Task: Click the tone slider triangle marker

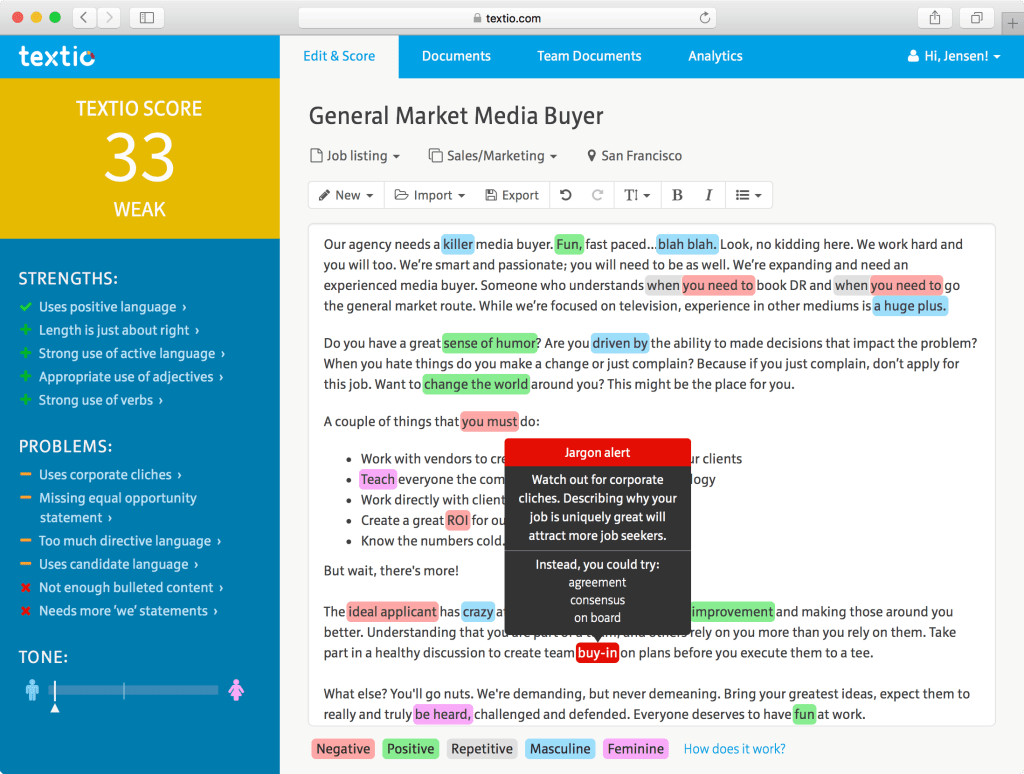Action: point(55,708)
